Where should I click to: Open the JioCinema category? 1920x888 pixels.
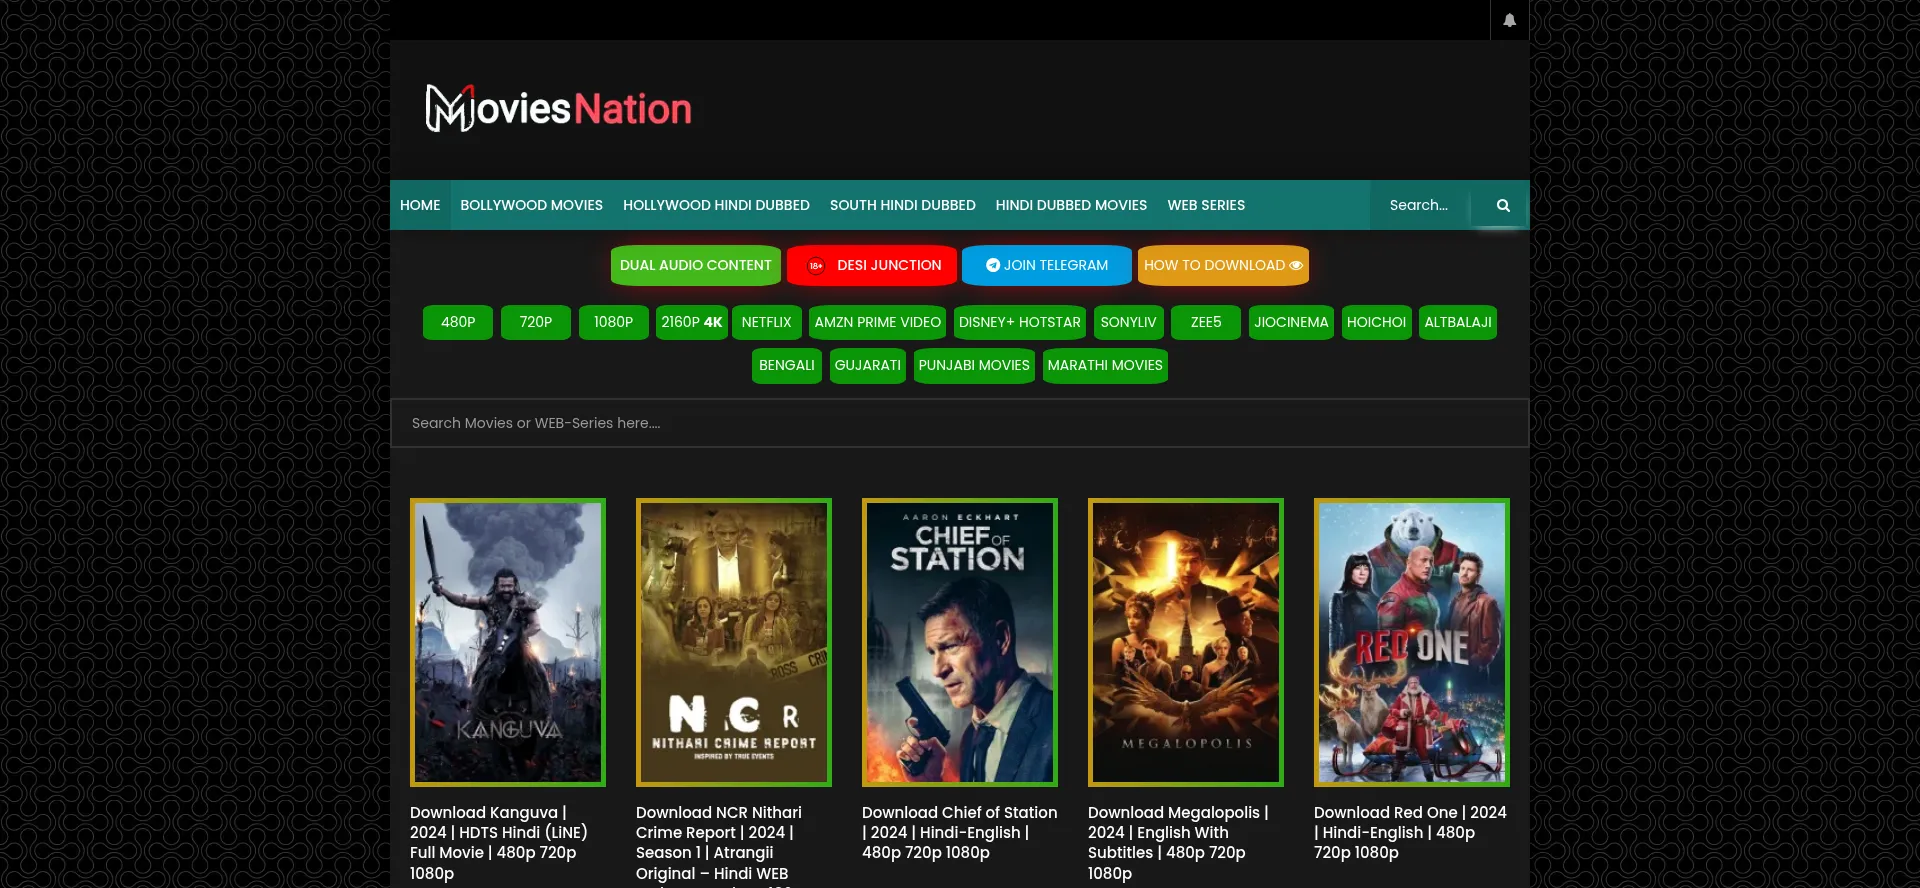[x=1291, y=322]
